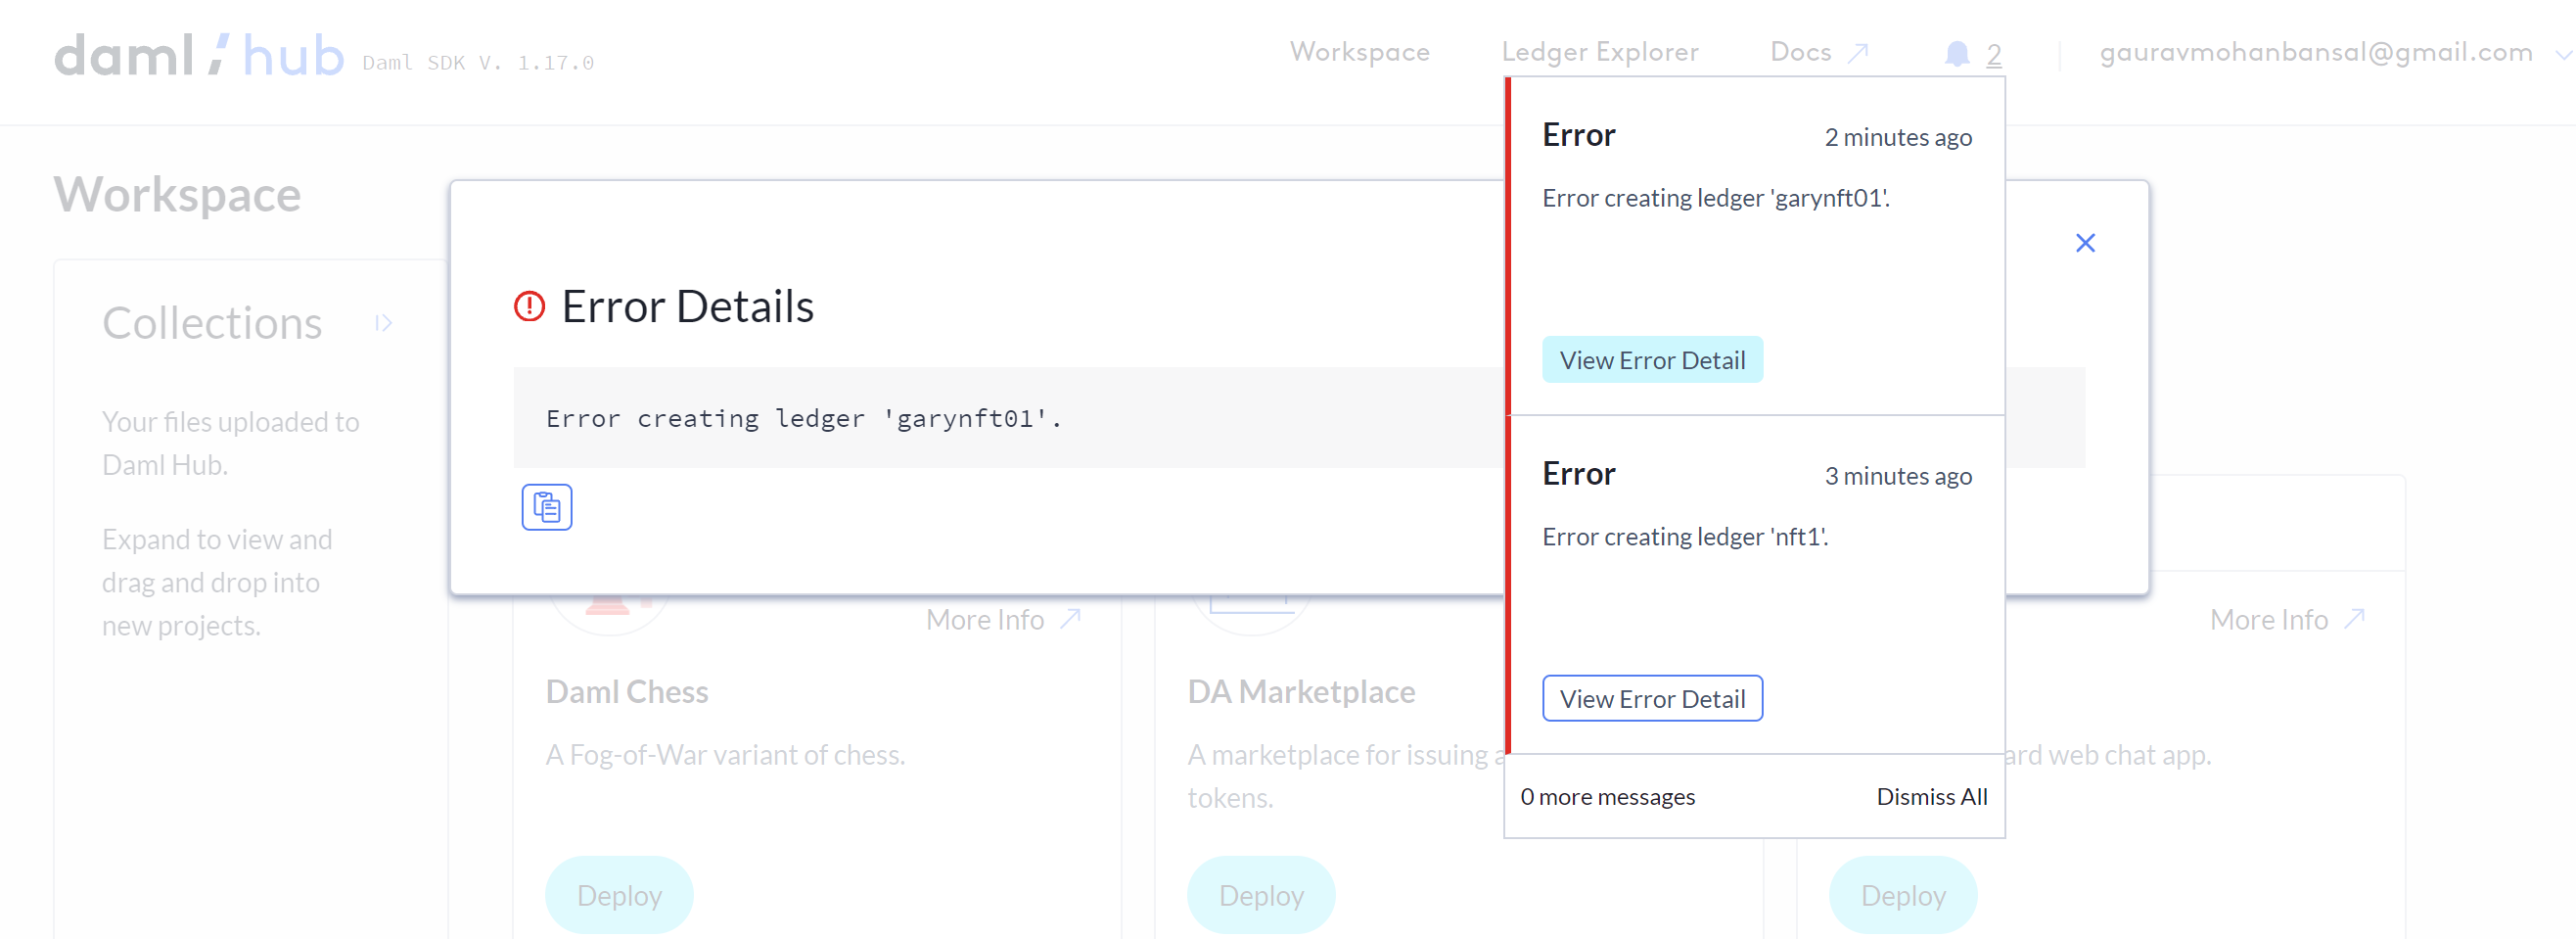Open the Workspace nav item
The image size is (2576, 939).
pos(1359,52)
